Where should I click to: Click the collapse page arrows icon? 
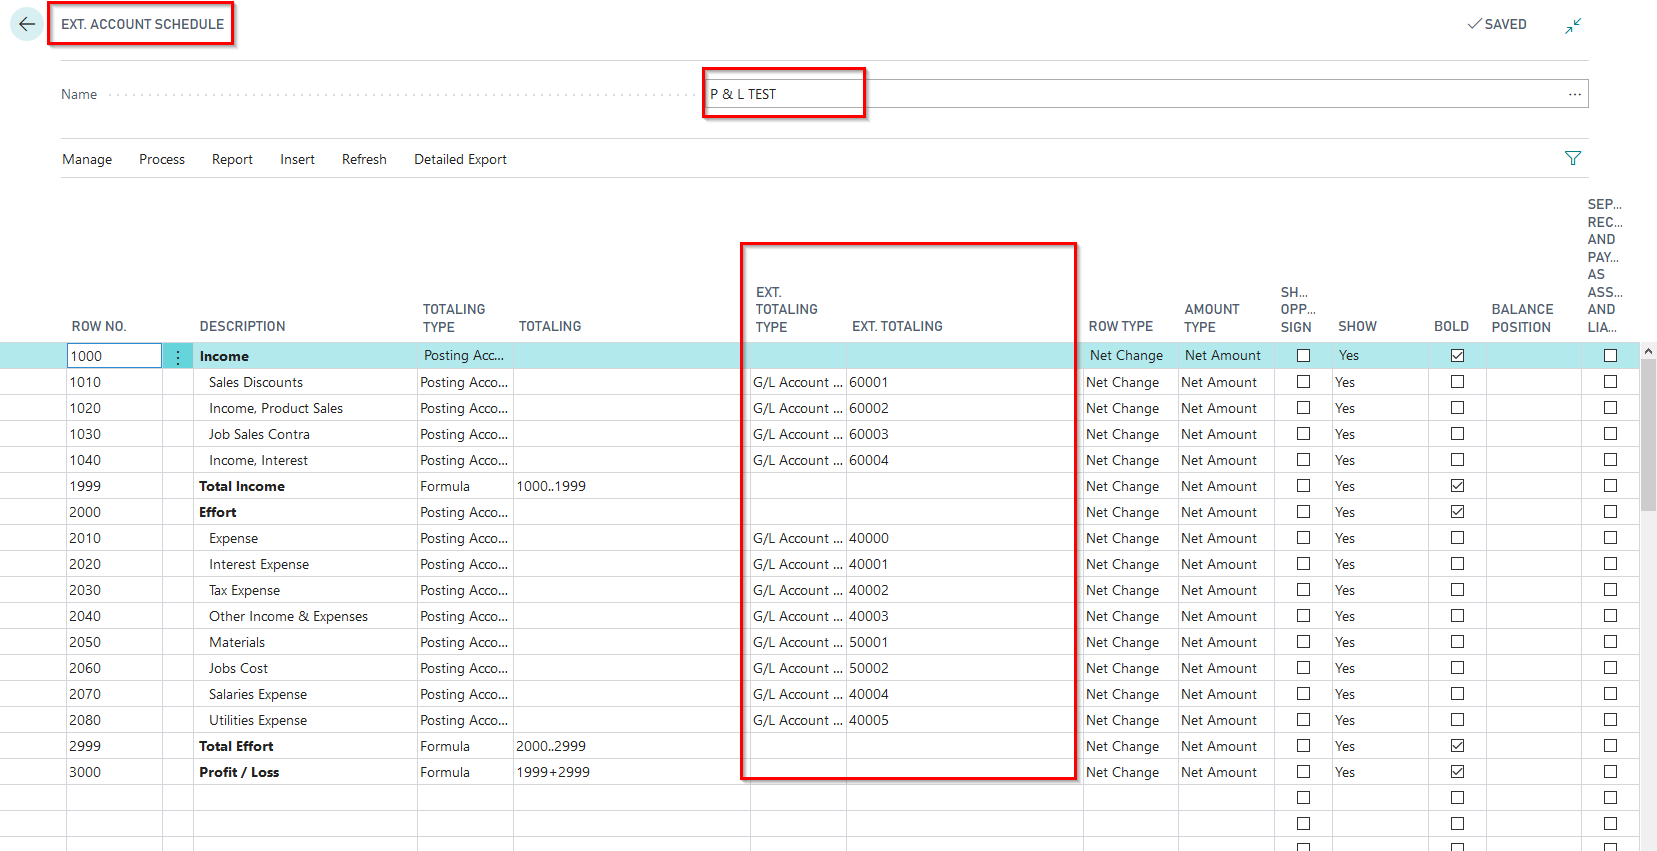(1573, 25)
